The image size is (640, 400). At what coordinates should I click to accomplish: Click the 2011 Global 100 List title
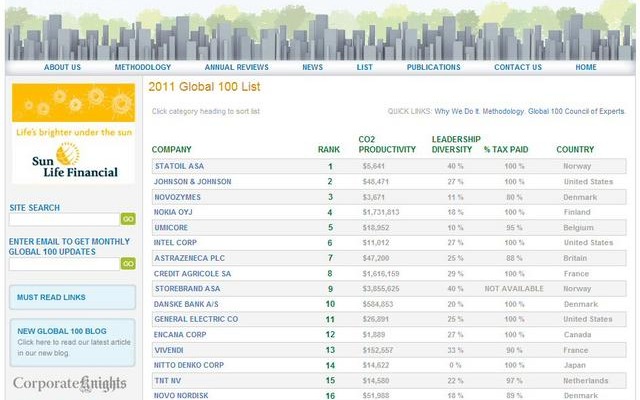[204, 87]
